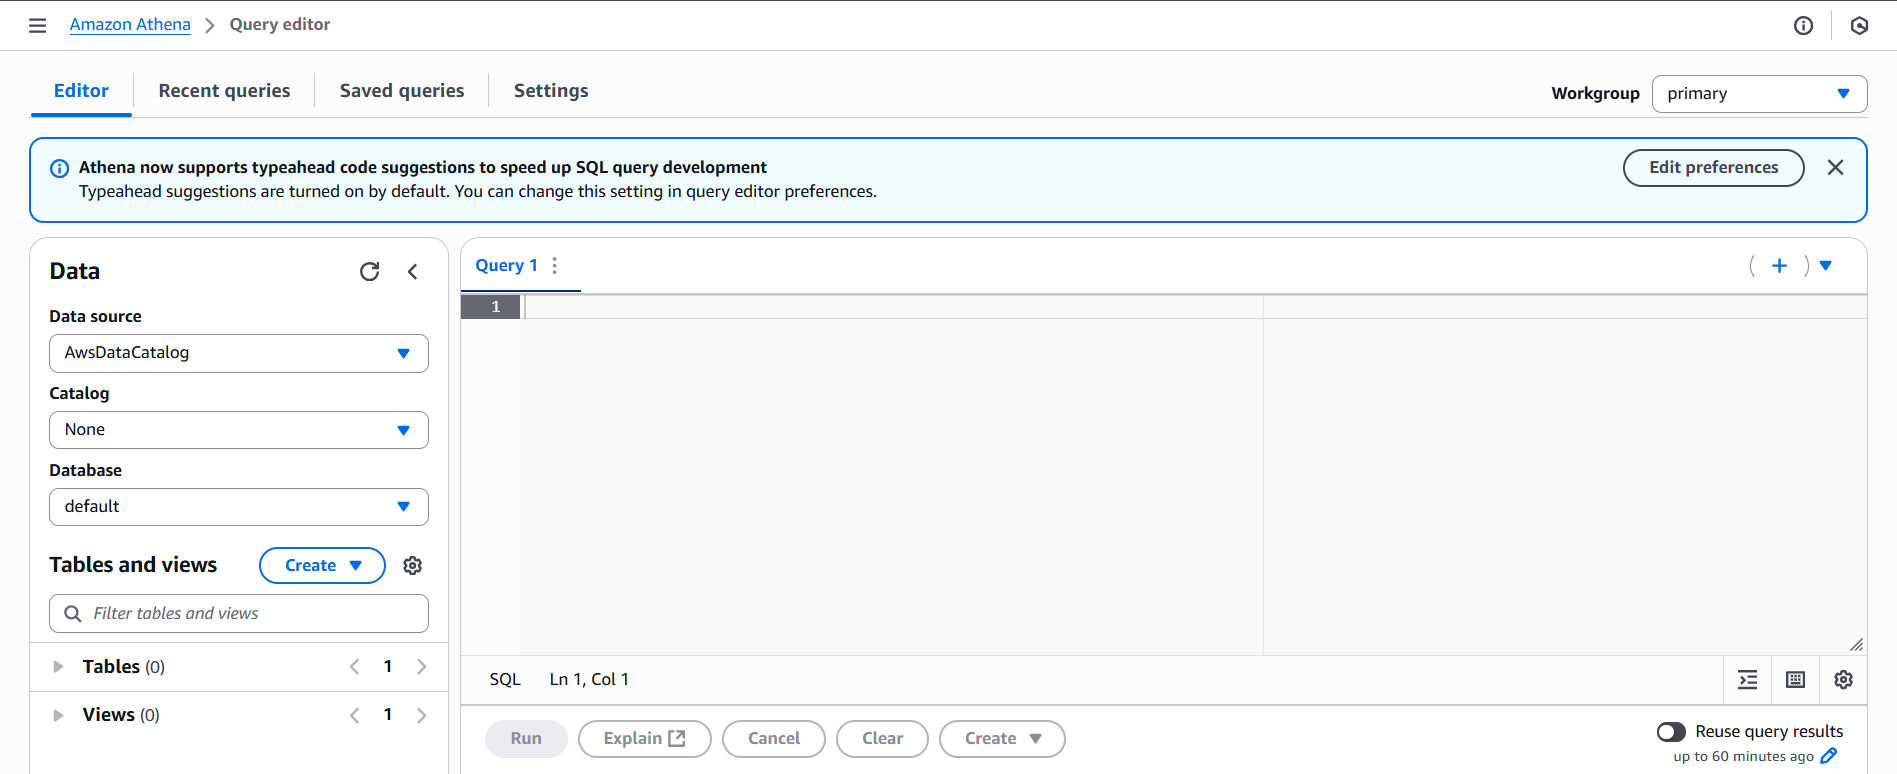Collapse the Data panel with left arrow
Image resolution: width=1897 pixels, height=774 pixels.
coord(412,271)
